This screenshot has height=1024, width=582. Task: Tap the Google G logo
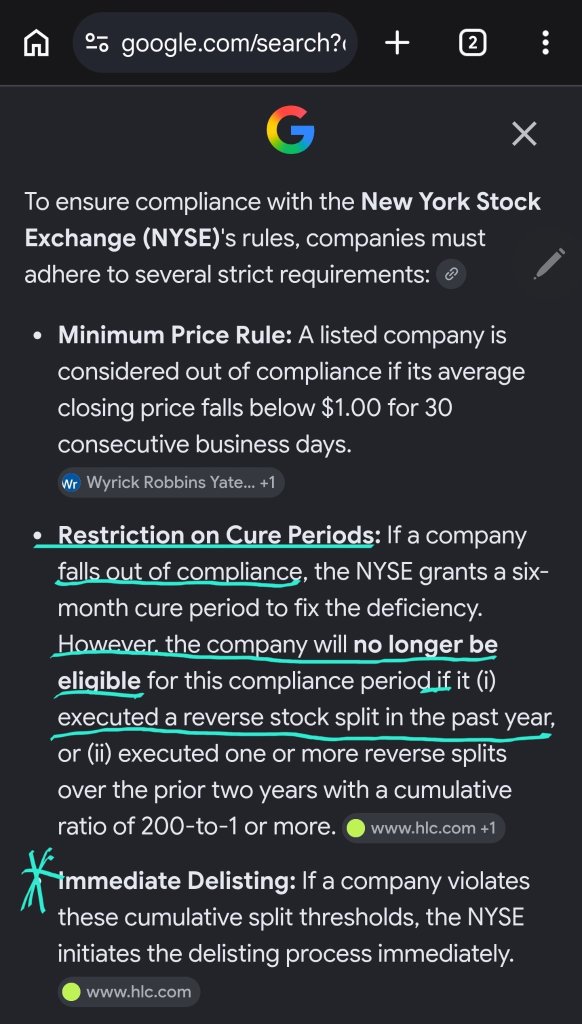click(x=291, y=130)
